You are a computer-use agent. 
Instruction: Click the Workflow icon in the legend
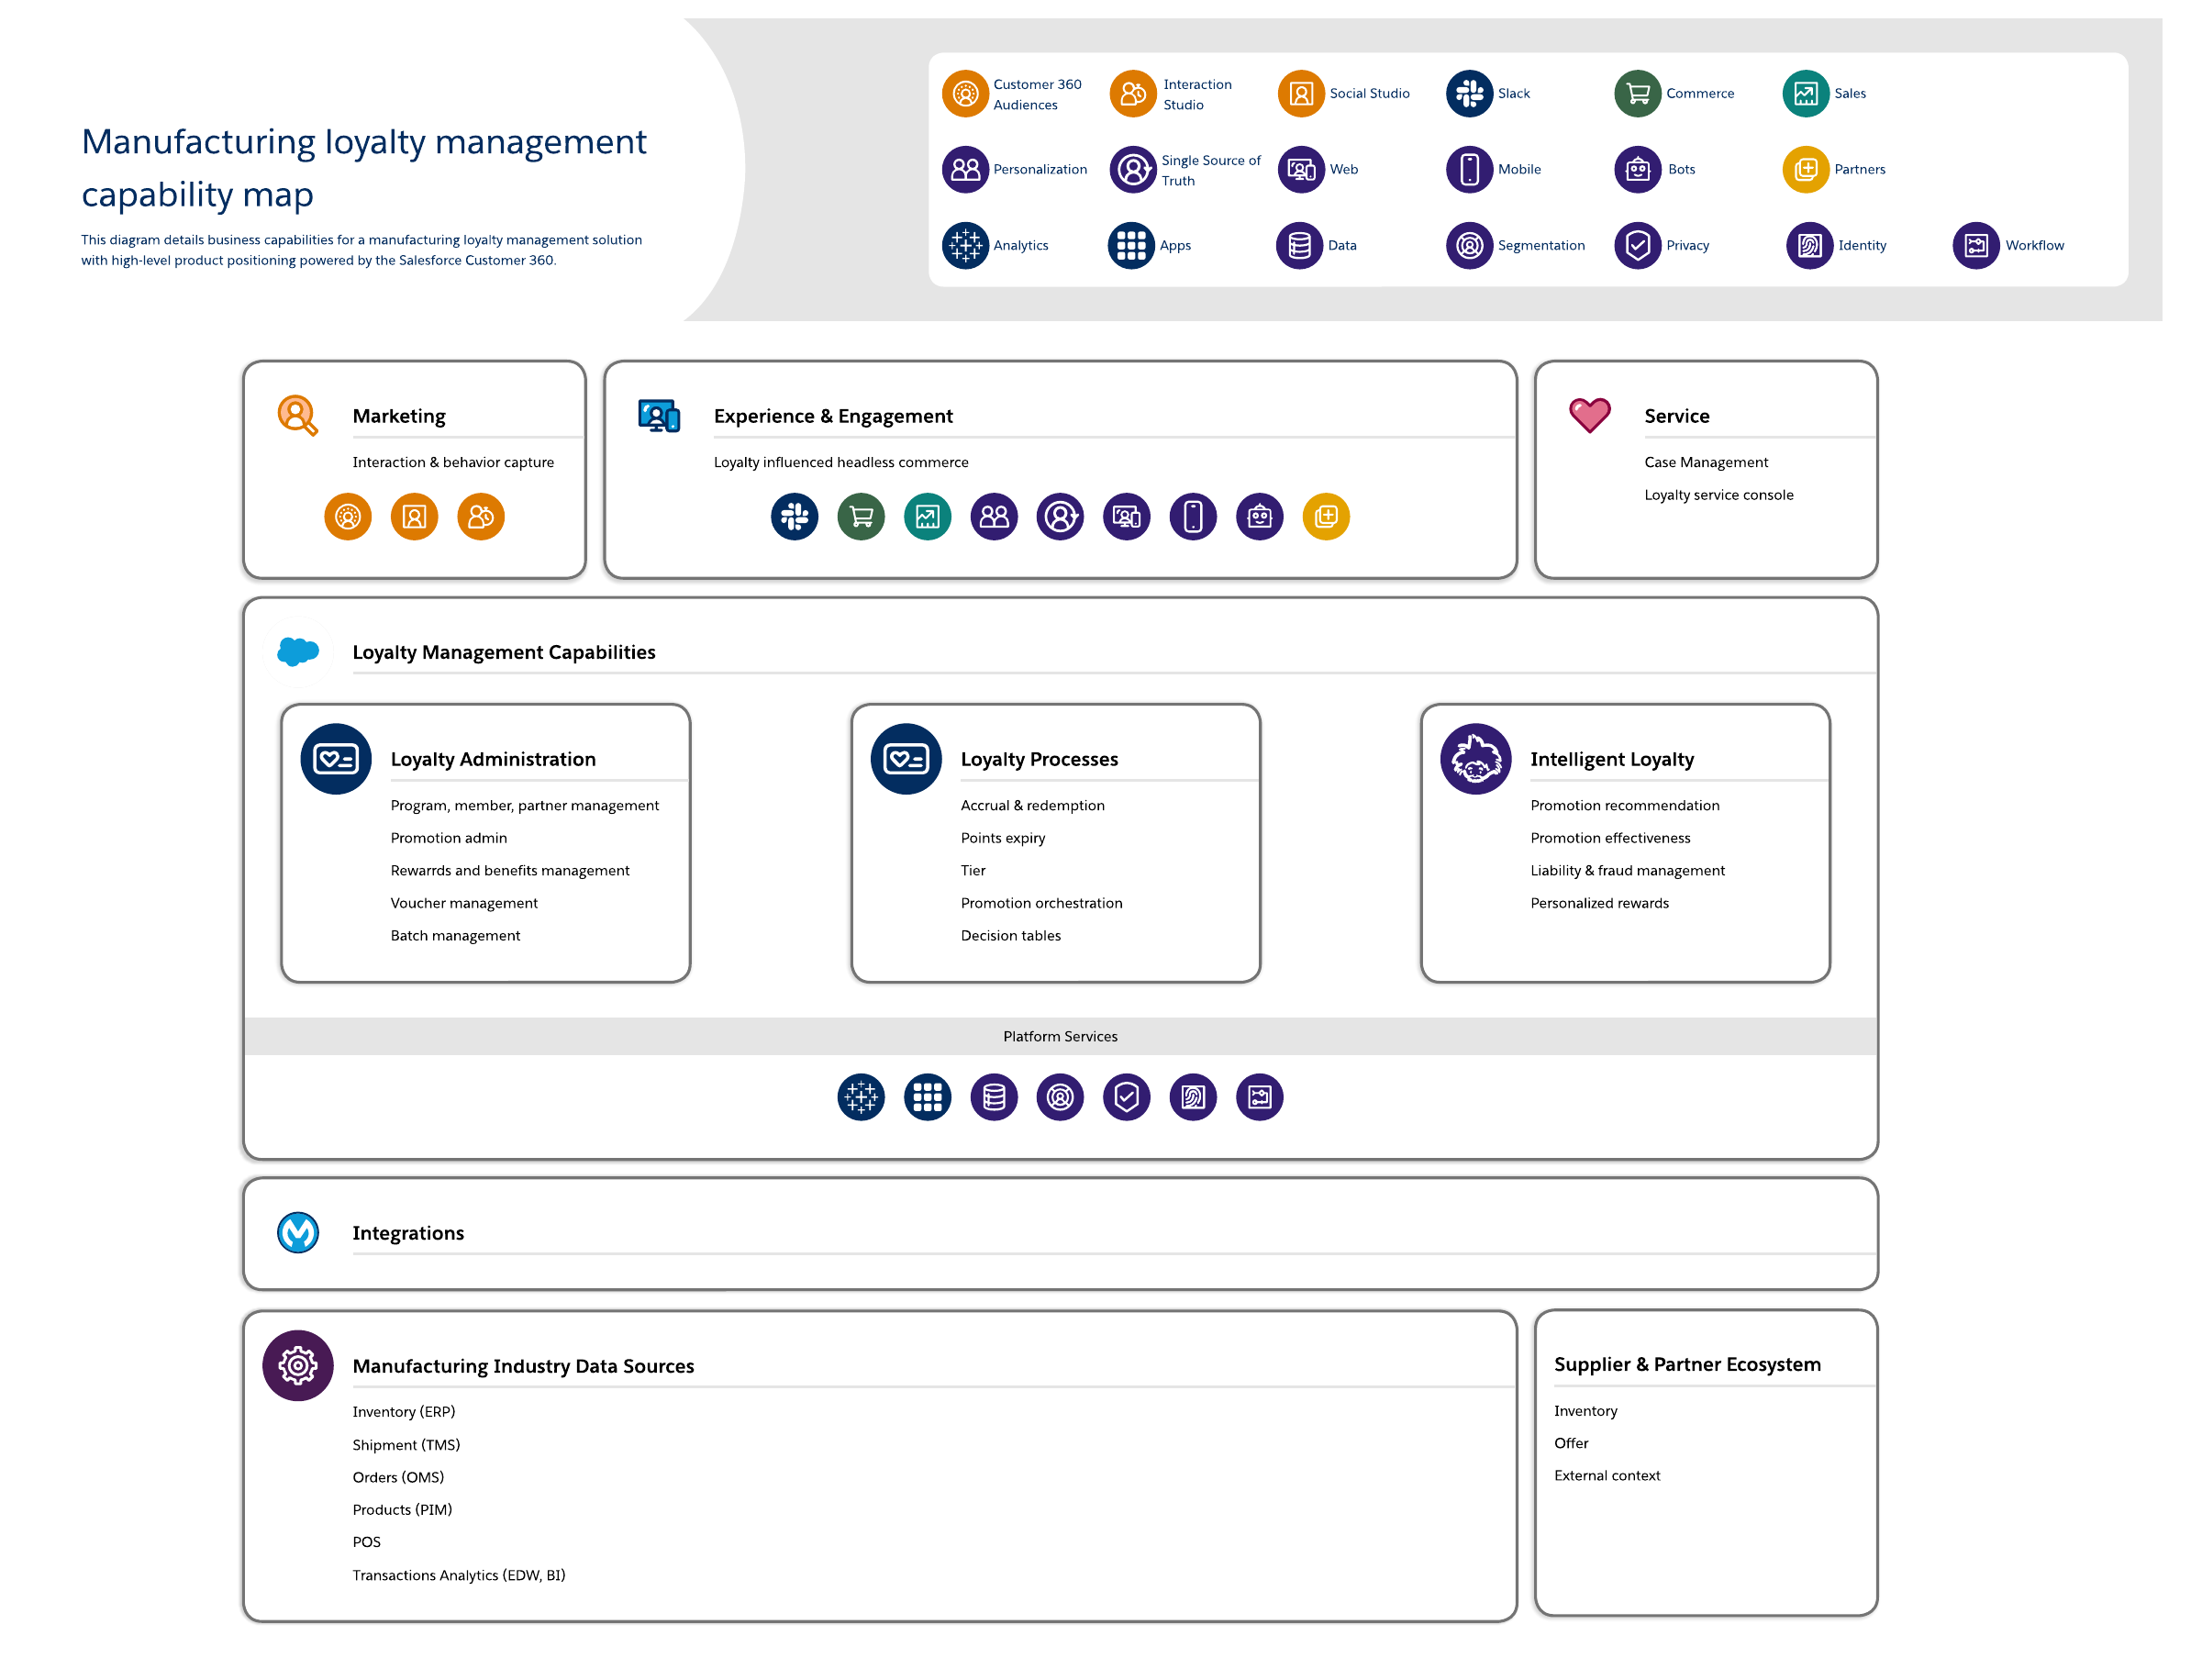(1975, 245)
